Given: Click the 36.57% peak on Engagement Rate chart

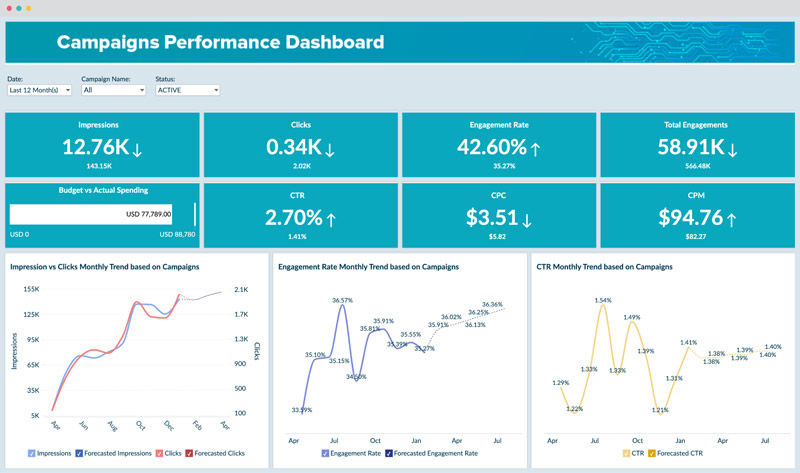Looking at the screenshot, I should coord(342,304).
